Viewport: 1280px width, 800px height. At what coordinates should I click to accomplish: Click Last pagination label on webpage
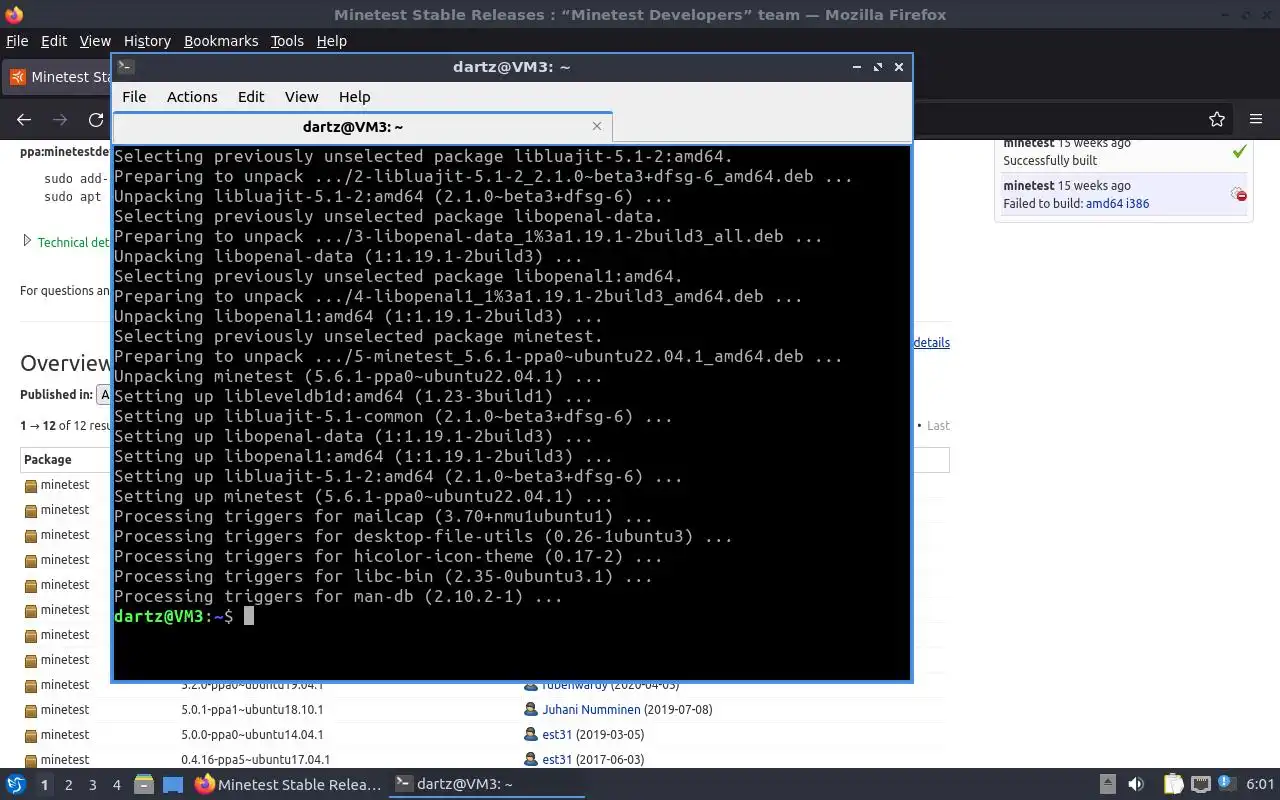click(x=938, y=425)
